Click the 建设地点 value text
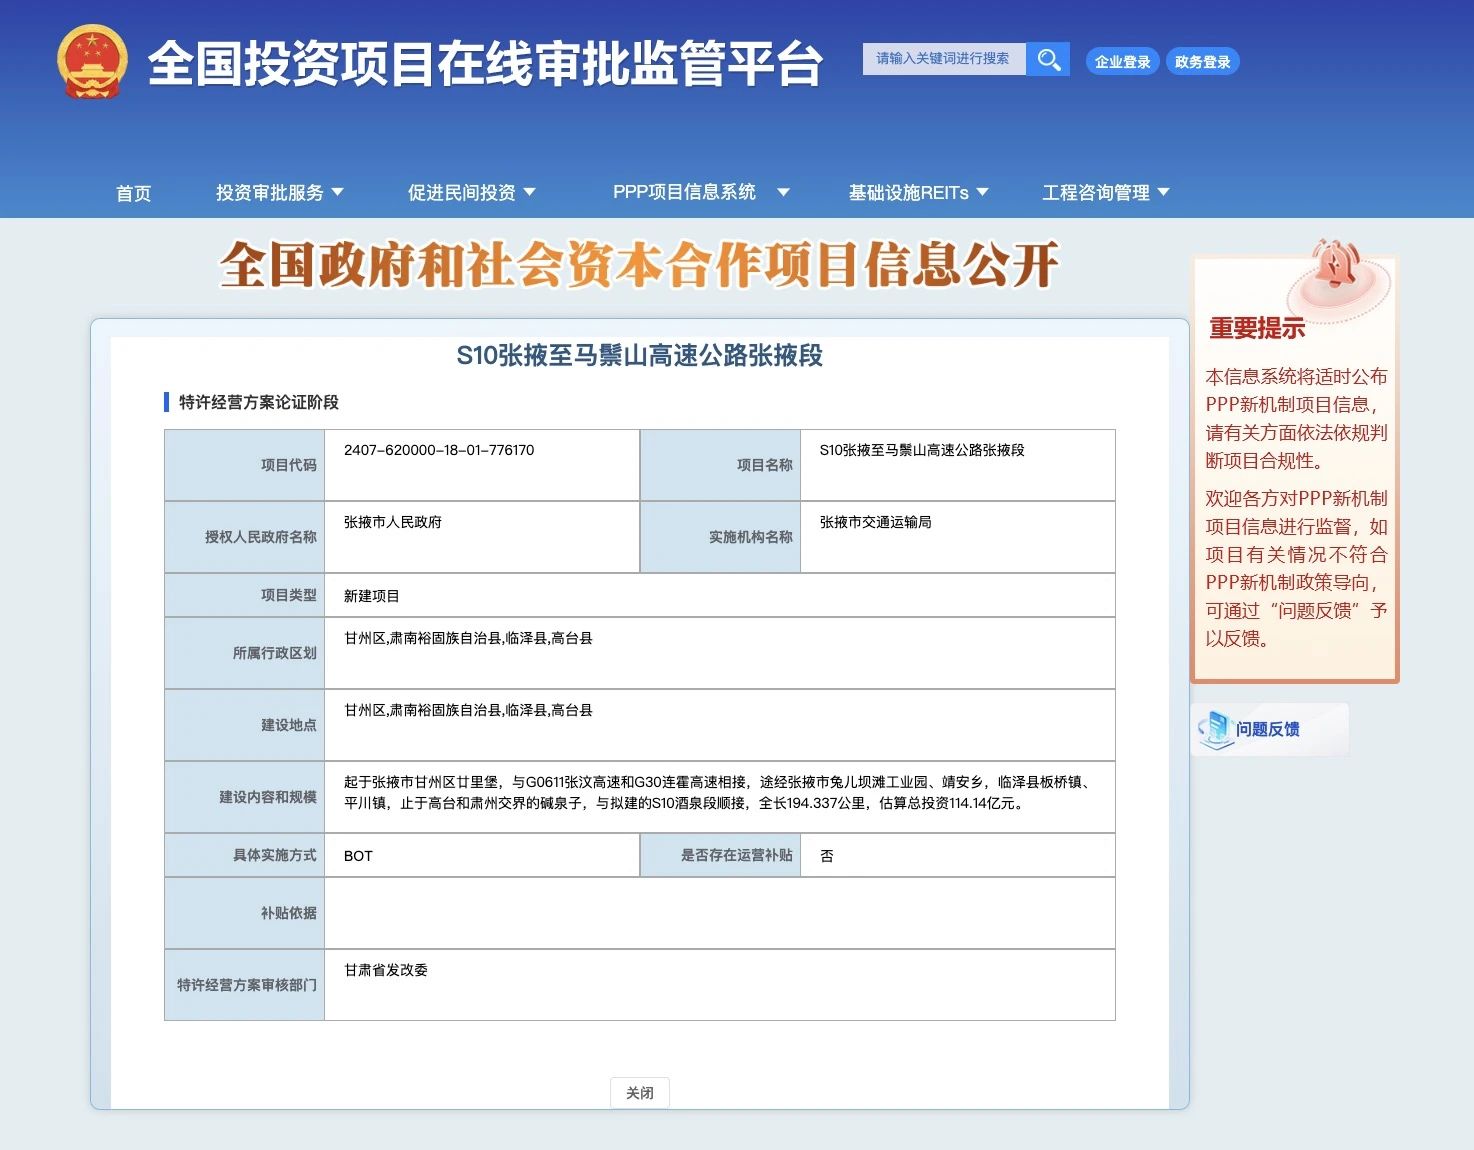Image resolution: width=1474 pixels, height=1150 pixels. (468, 710)
